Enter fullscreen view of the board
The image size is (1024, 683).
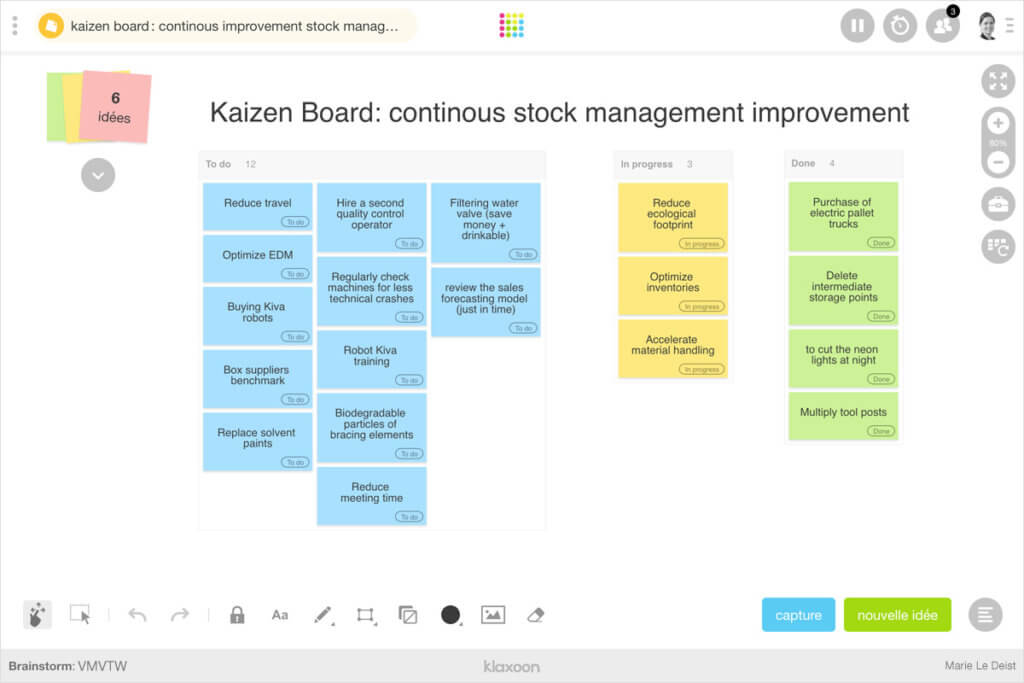tap(998, 82)
